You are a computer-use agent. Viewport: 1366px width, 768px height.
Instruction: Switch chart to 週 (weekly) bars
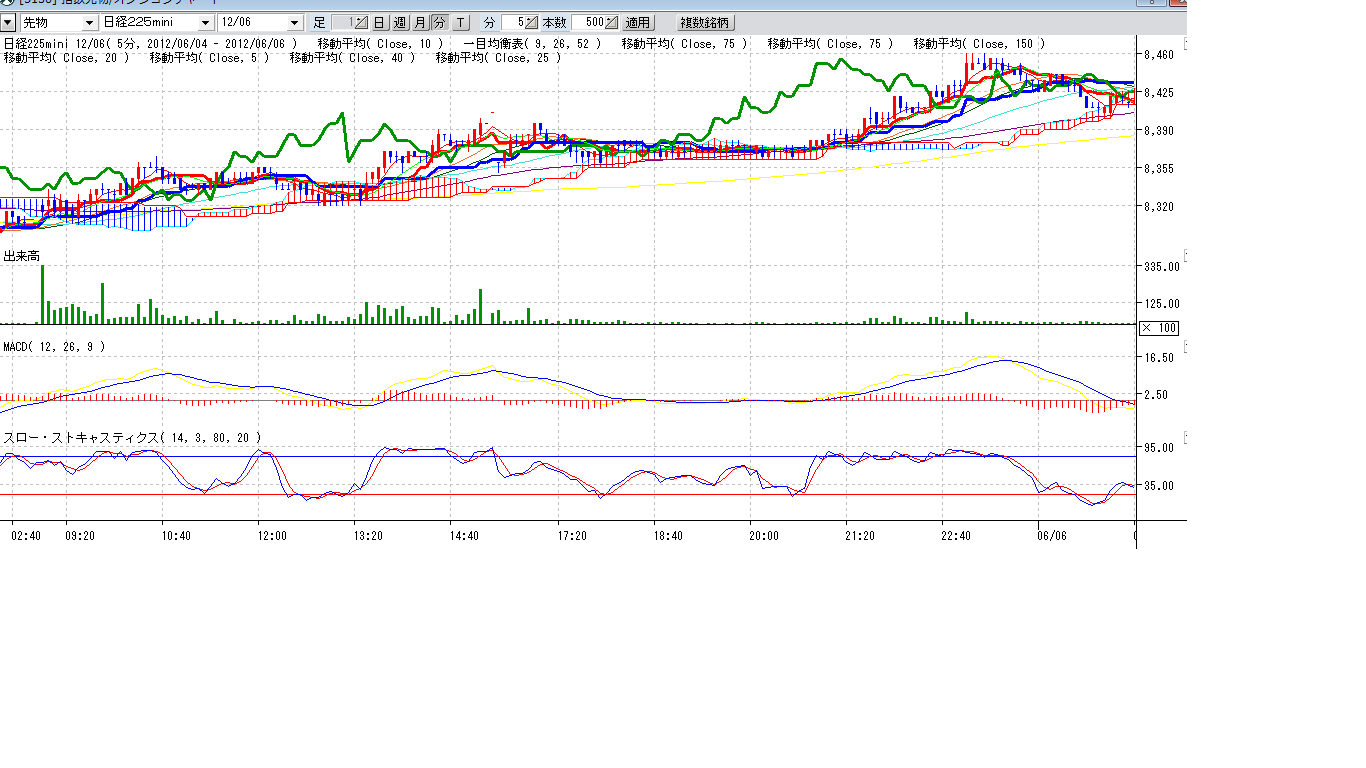(400, 22)
